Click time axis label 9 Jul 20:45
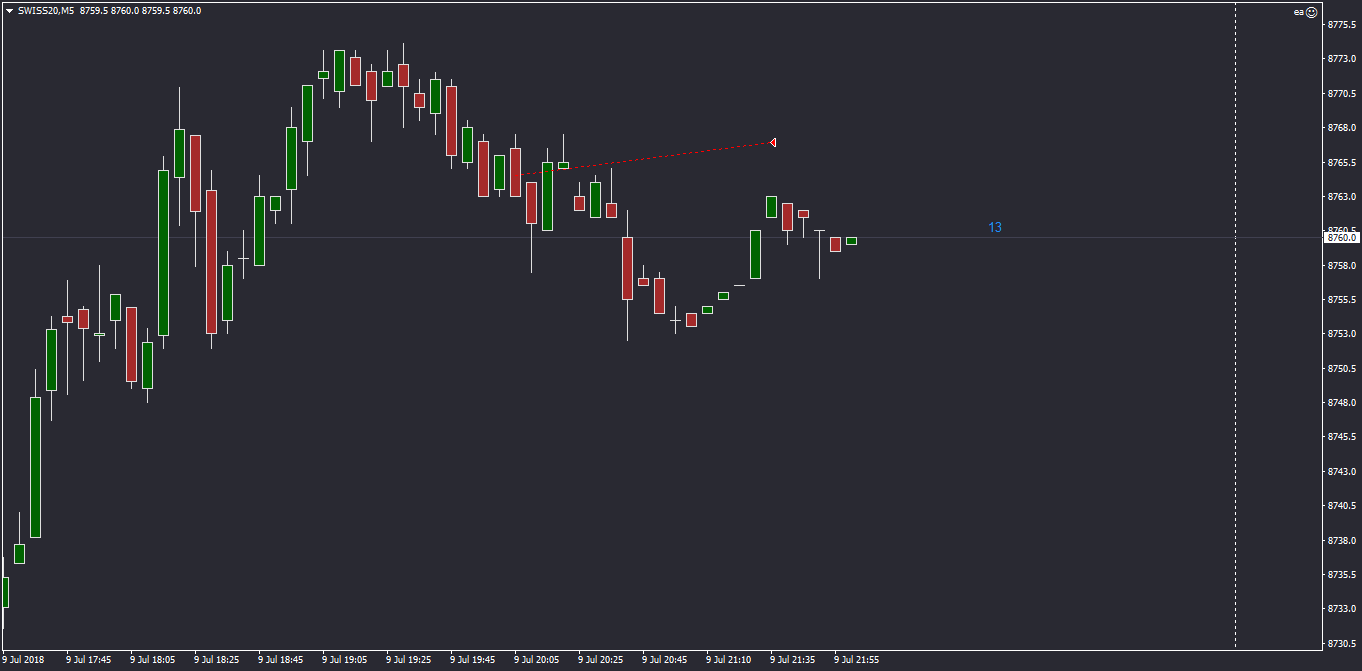Screen dimensions: 1362x671 [665, 660]
